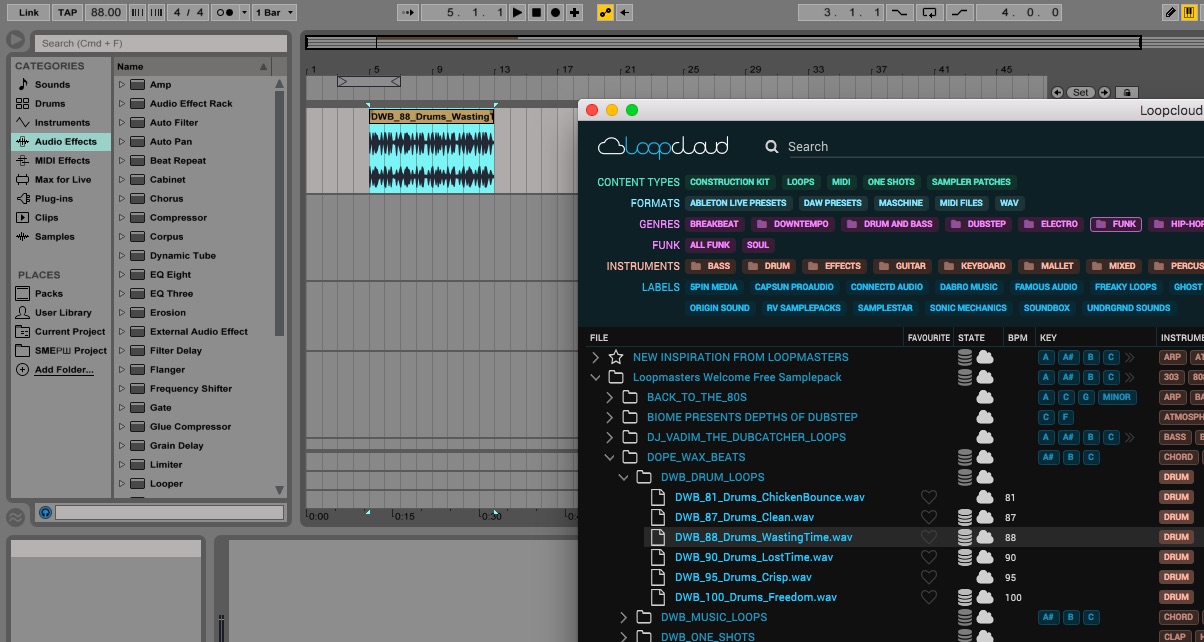Image resolution: width=1204 pixels, height=642 pixels.
Task: Expand the BACK_TO_THE_80S folder
Action: click(x=610, y=397)
